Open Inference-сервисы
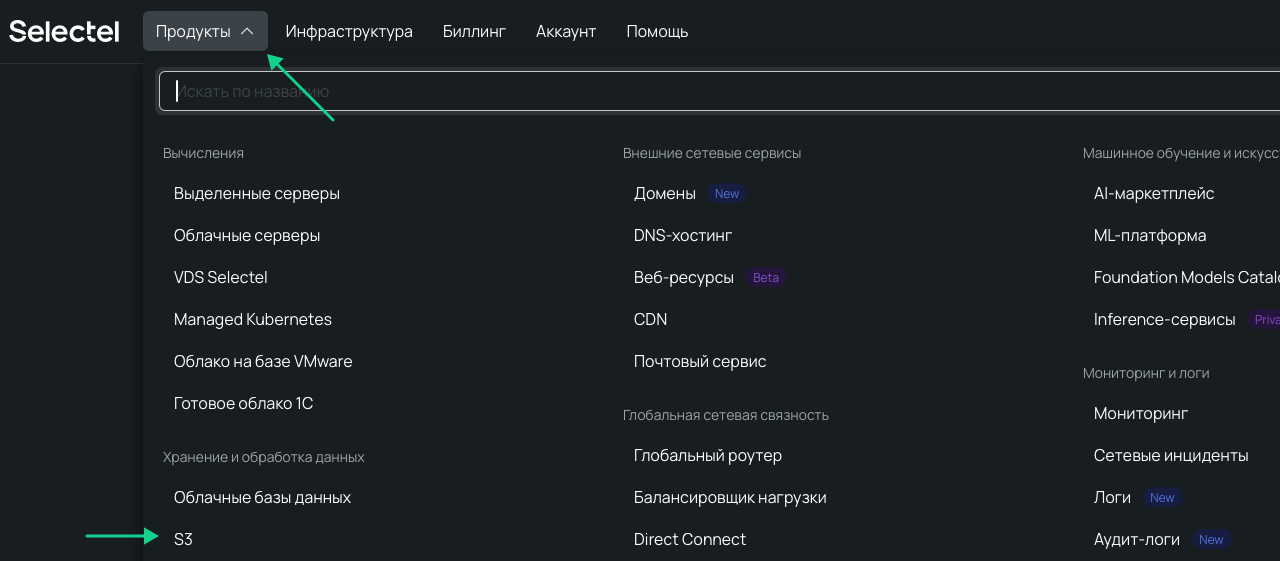This screenshot has height=561, width=1280. pyautogui.click(x=1165, y=319)
